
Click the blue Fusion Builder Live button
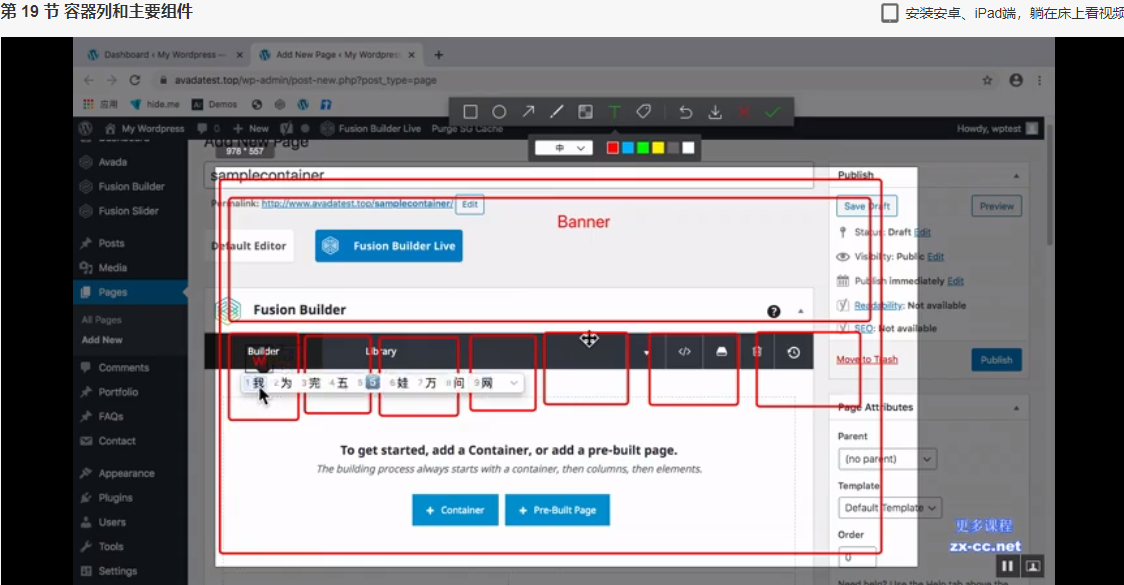(389, 246)
